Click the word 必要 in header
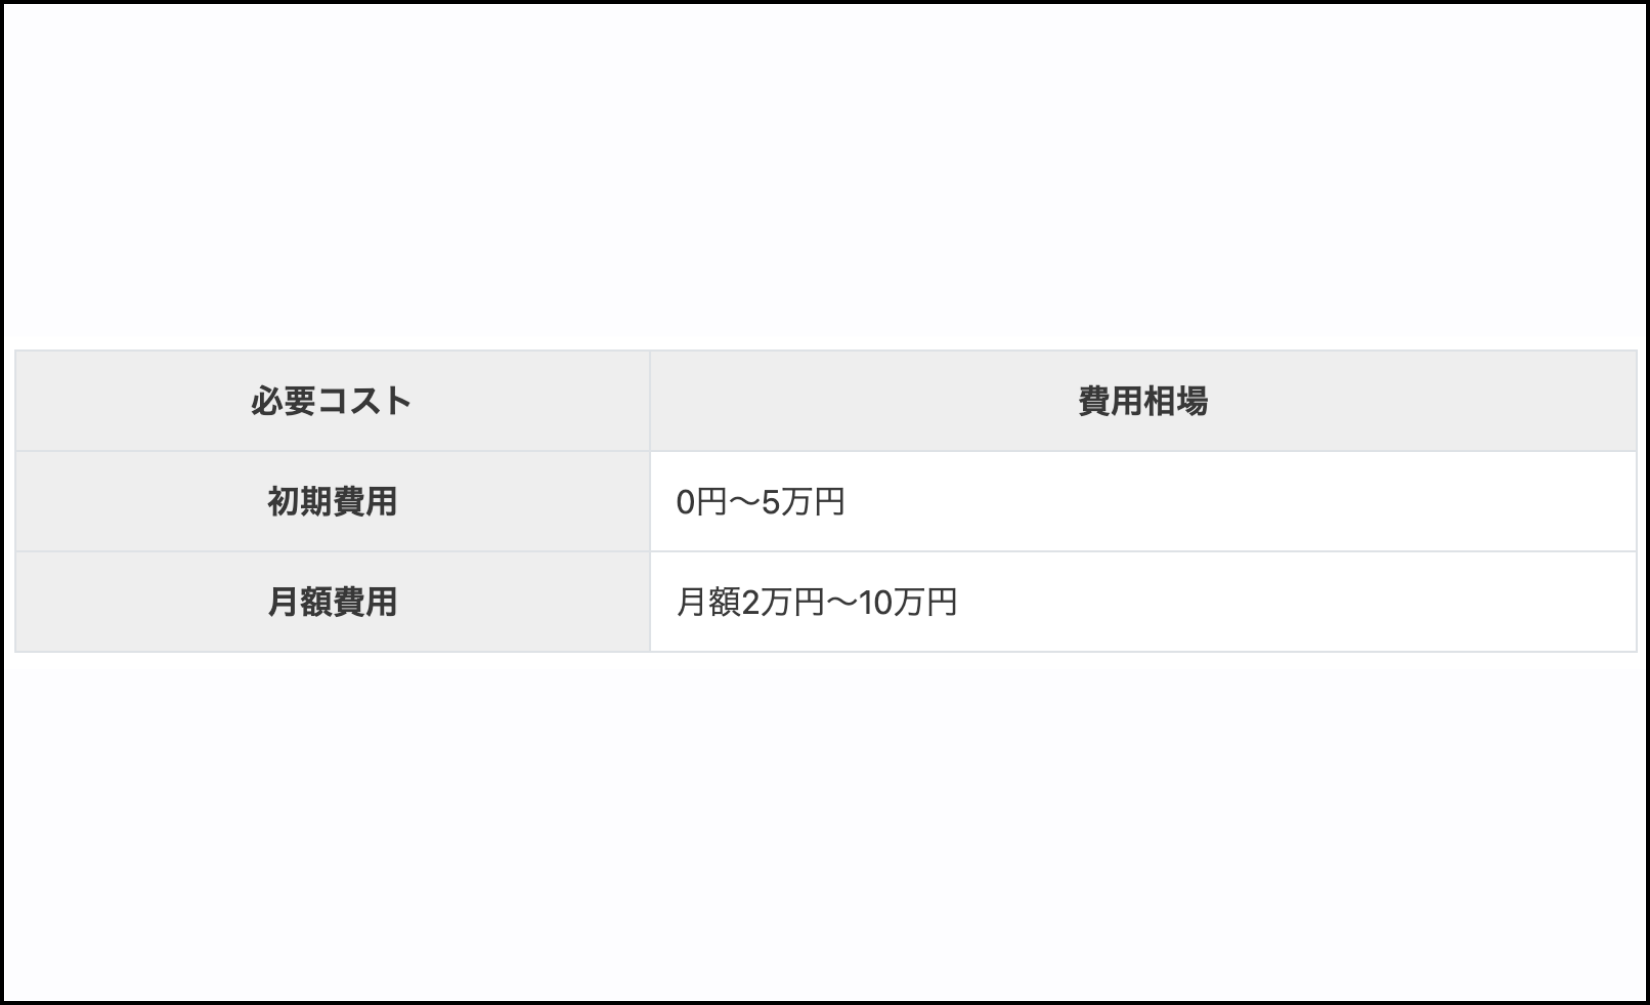The width and height of the screenshot is (1650, 1005). [283, 401]
